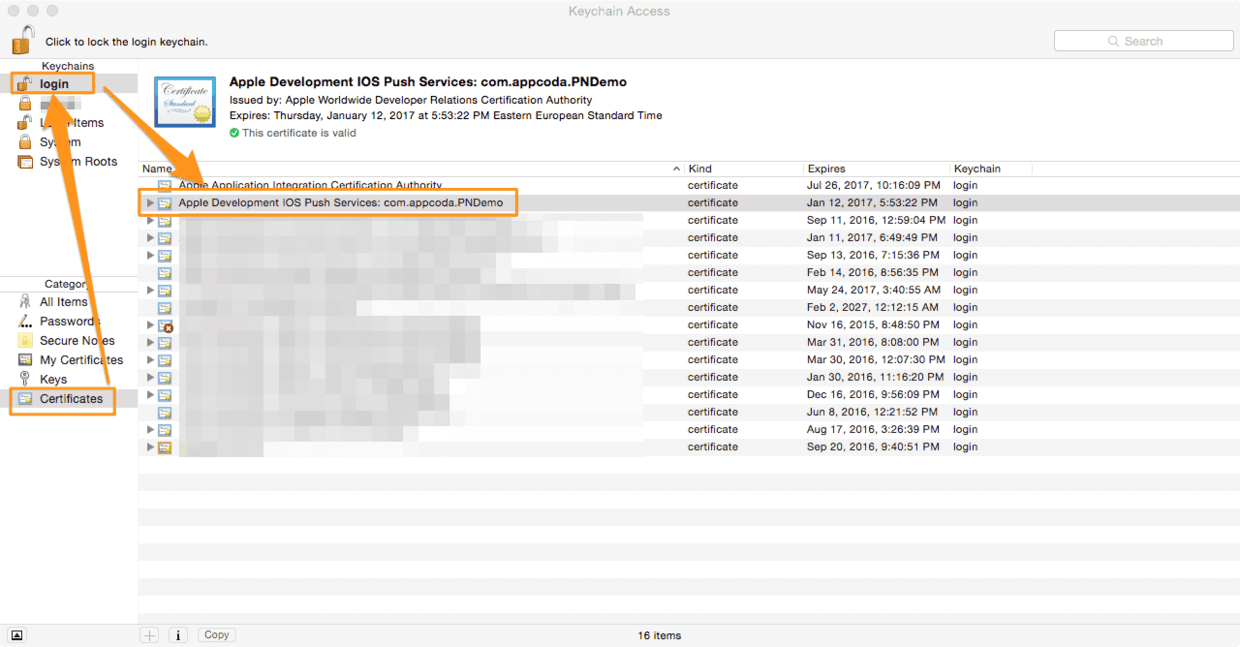Click the green valid-certificate checkmark icon
This screenshot has height=647, width=1240.
point(234,132)
